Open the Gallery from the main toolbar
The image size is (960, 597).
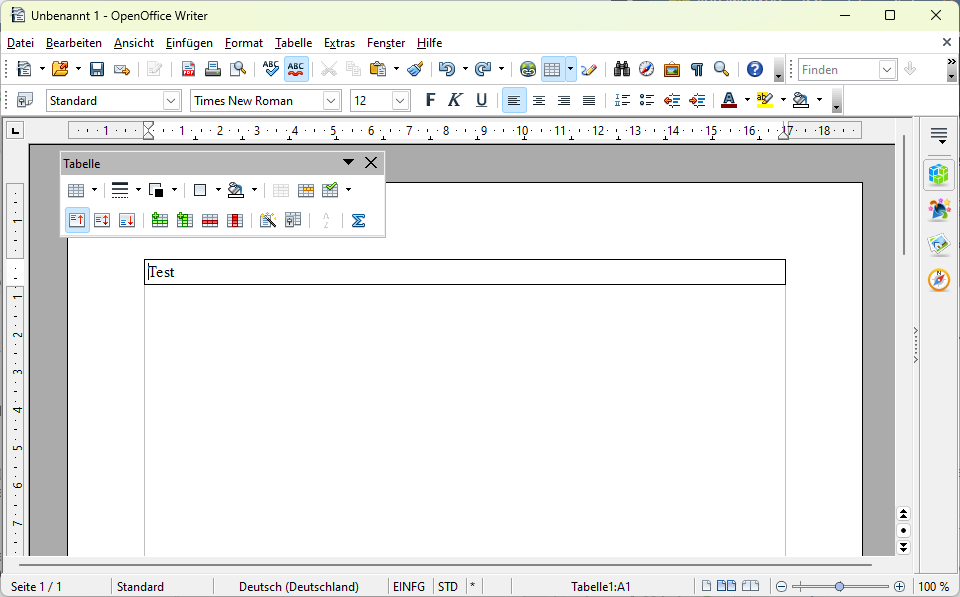pos(672,69)
